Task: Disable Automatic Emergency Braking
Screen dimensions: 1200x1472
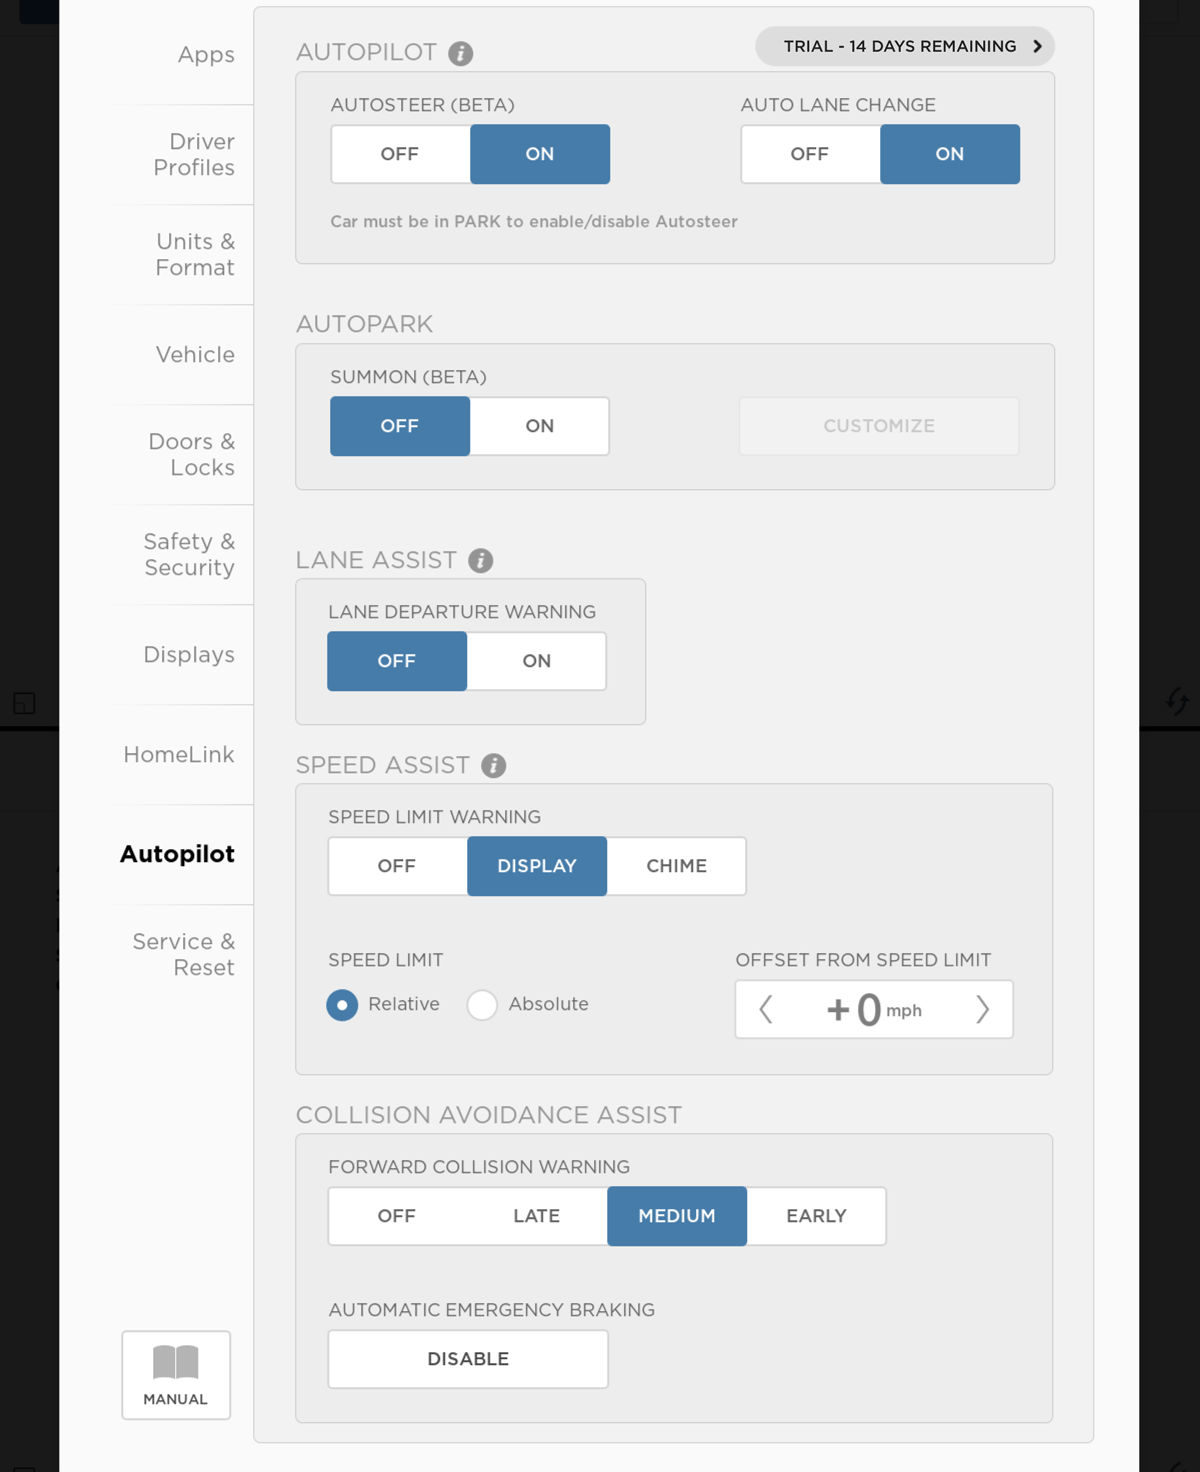Action: (x=468, y=1359)
